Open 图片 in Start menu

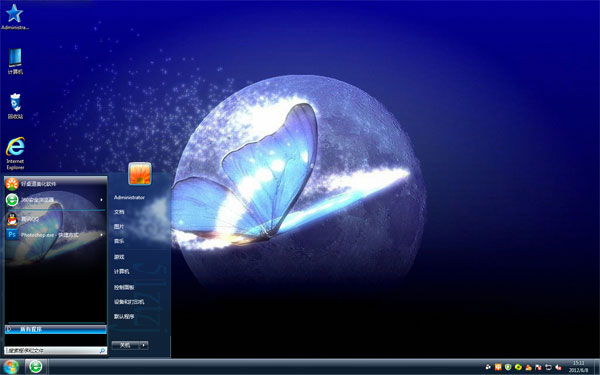119,227
